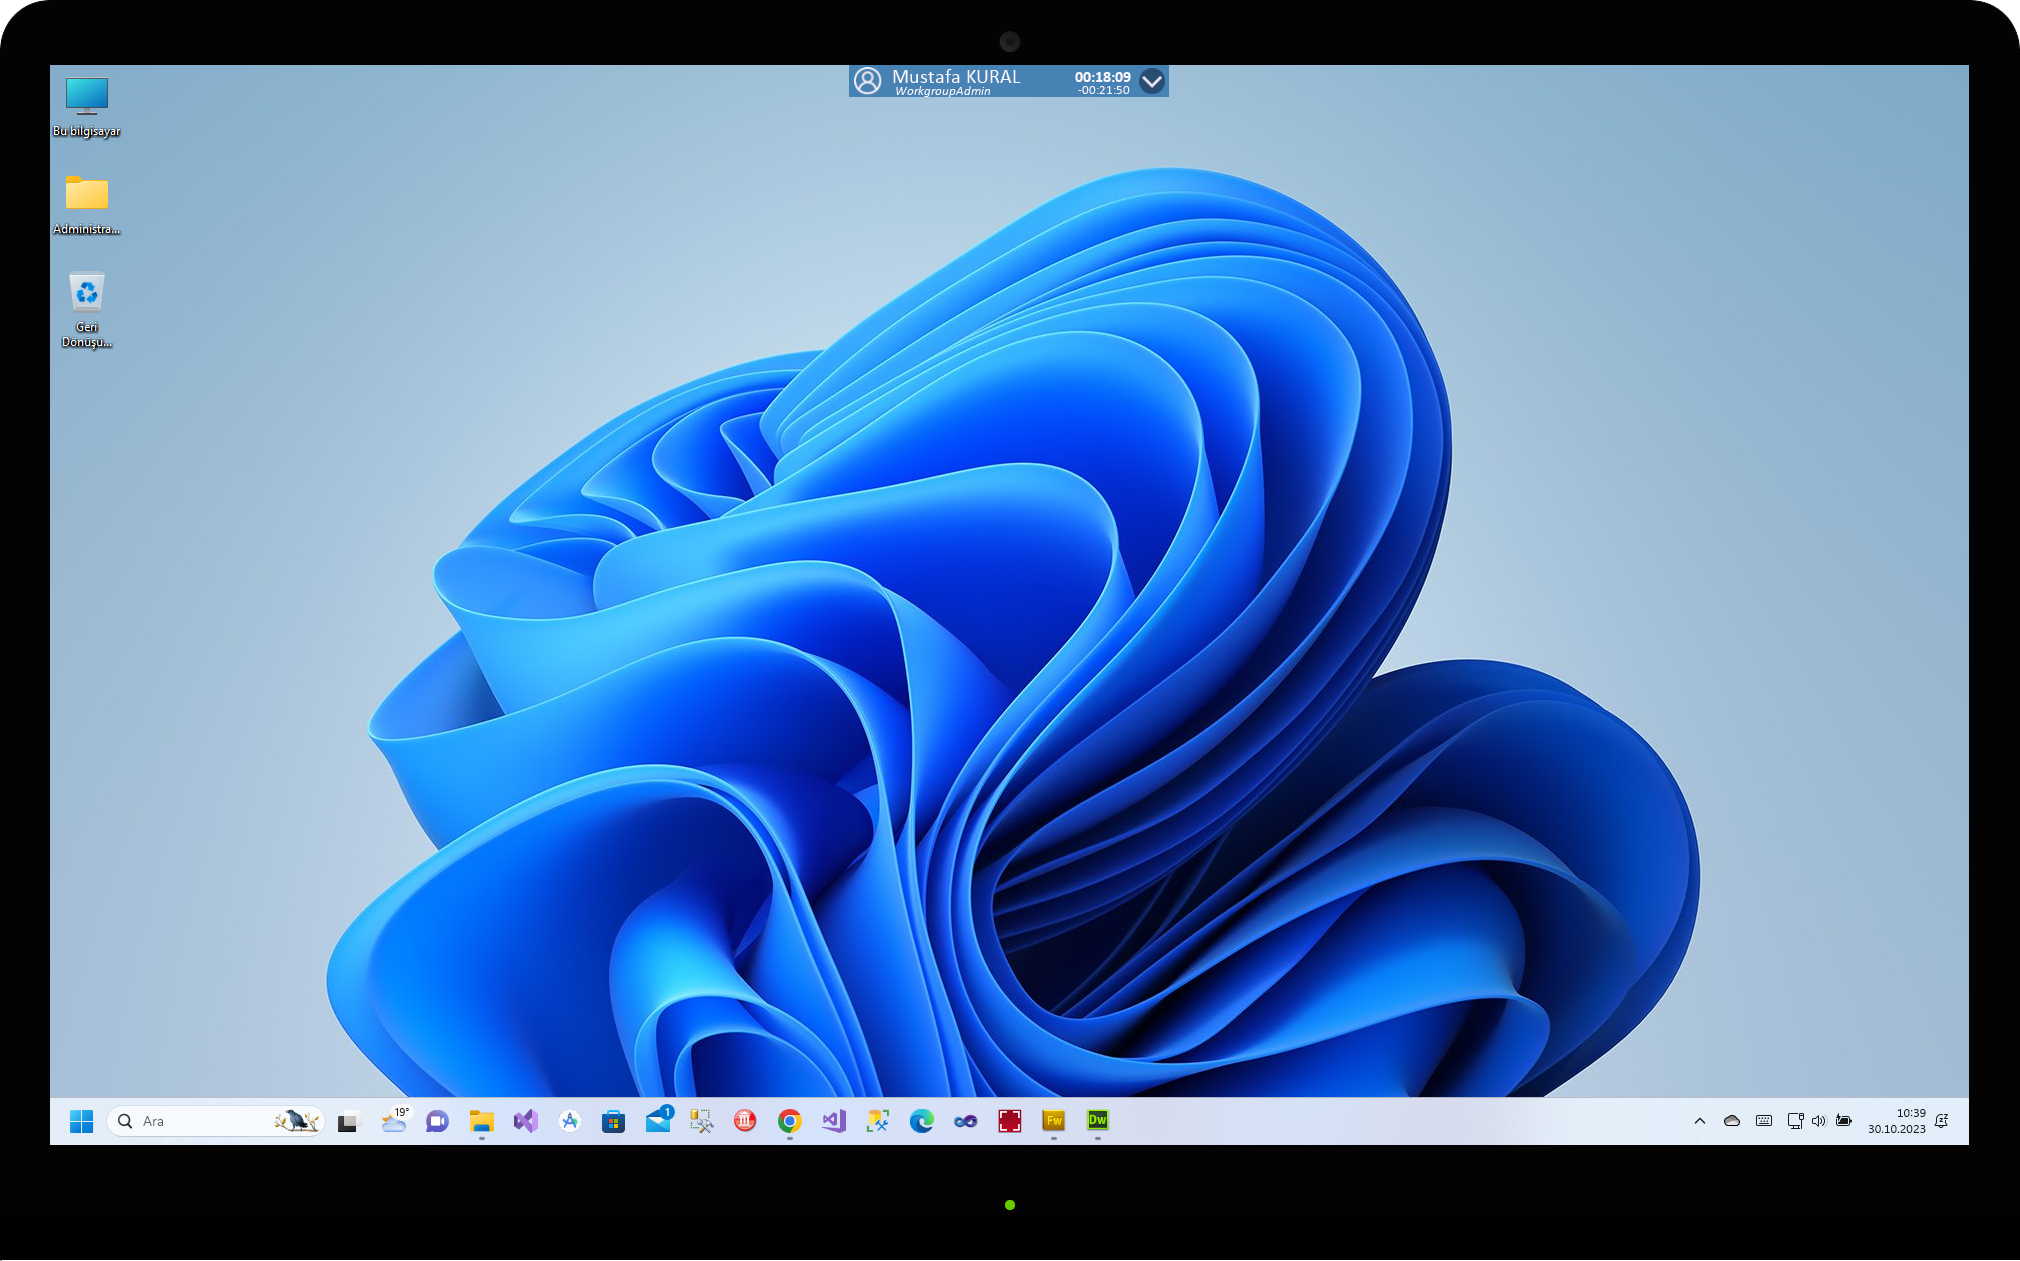This screenshot has height=1261, width=2020.
Task: Open the volume control tray icon
Action: [1818, 1121]
